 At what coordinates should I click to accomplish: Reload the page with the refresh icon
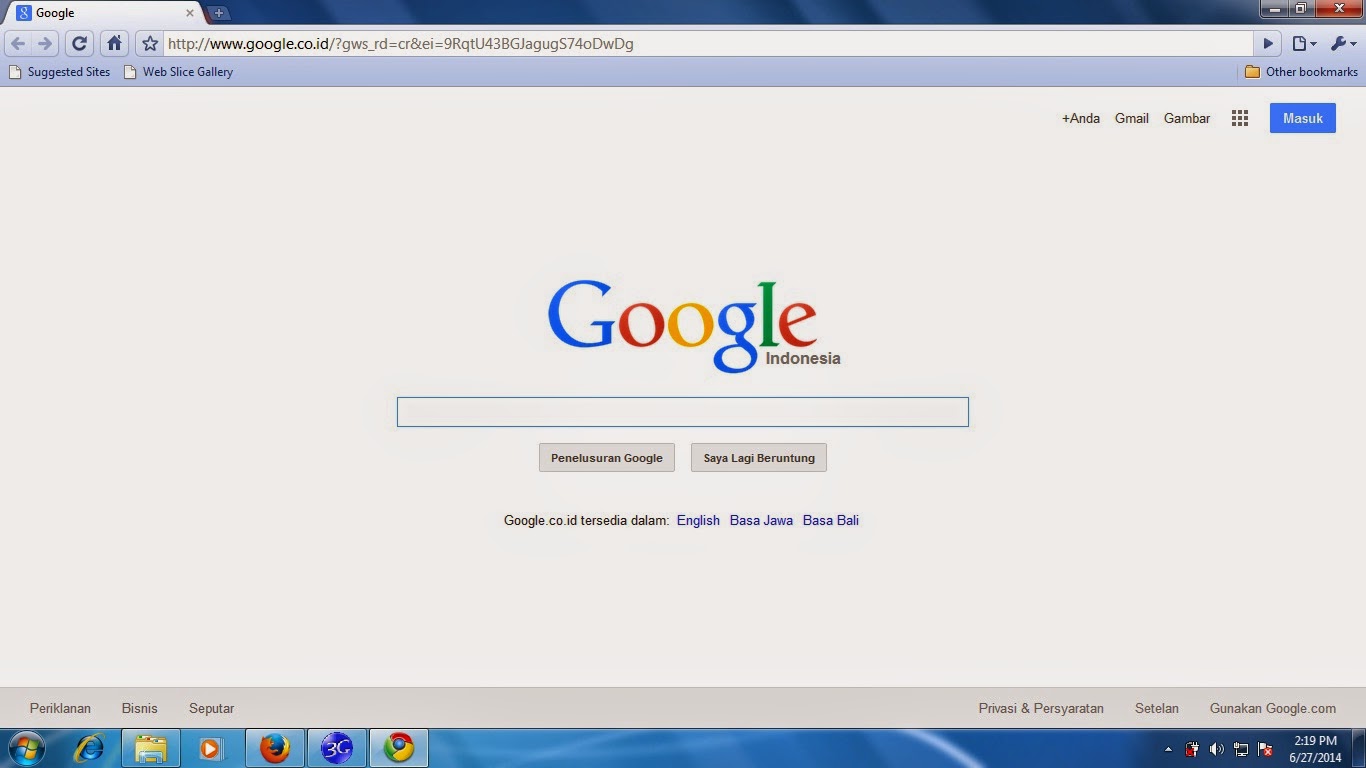click(x=80, y=44)
